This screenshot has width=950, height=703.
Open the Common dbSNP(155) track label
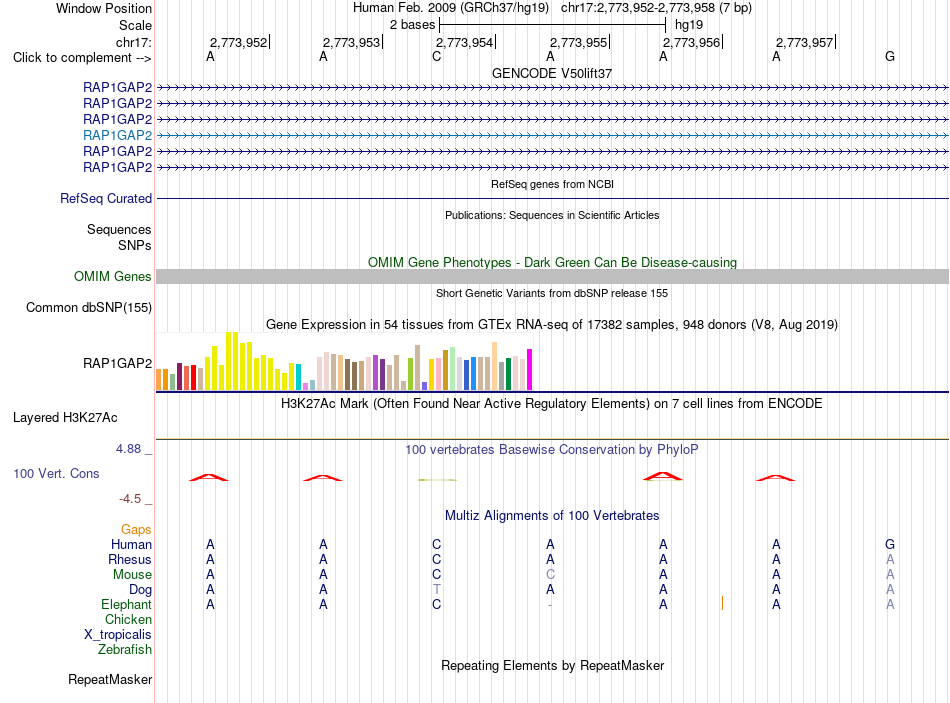[x=88, y=307]
